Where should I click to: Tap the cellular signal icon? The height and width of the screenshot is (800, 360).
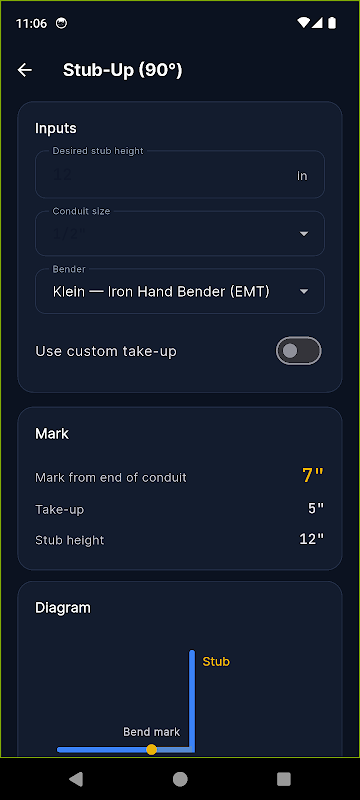point(317,23)
